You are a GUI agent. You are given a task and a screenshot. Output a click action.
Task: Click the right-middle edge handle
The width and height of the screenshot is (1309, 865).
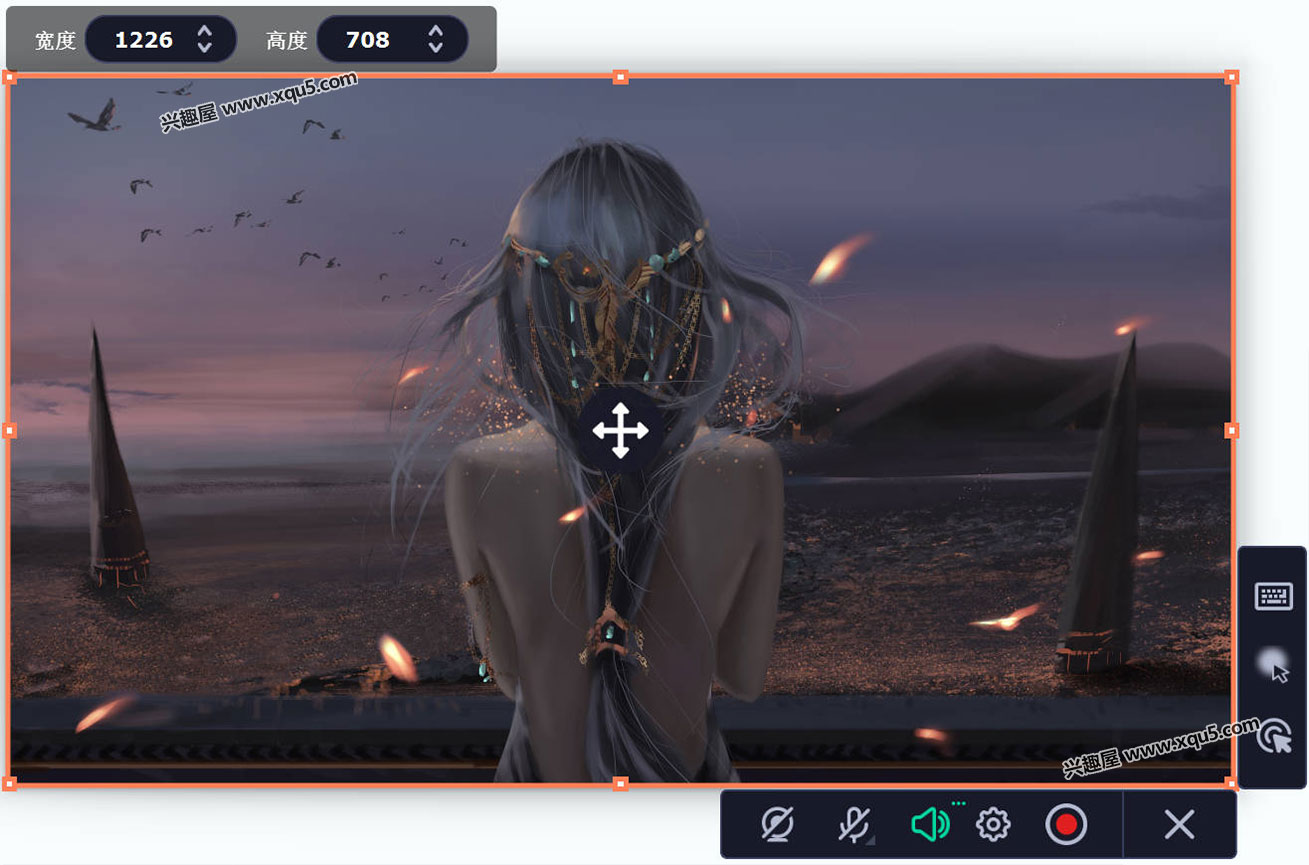coord(1232,430)
